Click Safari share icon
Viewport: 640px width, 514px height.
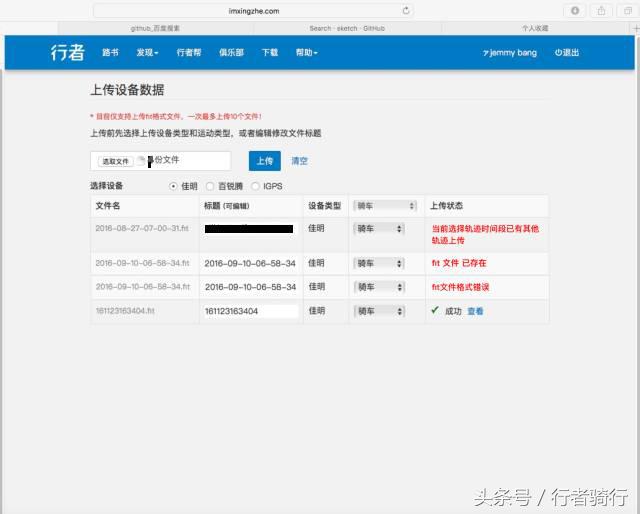601,11
